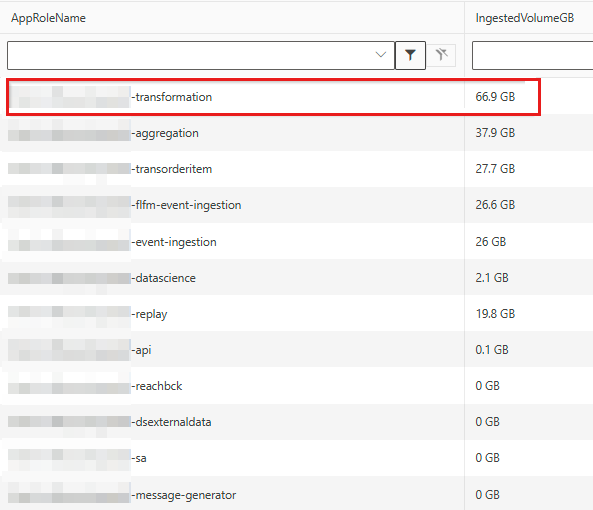The width and height of the screenshot is (593, 510).
Task: Click the 26.6 GB volume cell
Action: coord(495,205)
